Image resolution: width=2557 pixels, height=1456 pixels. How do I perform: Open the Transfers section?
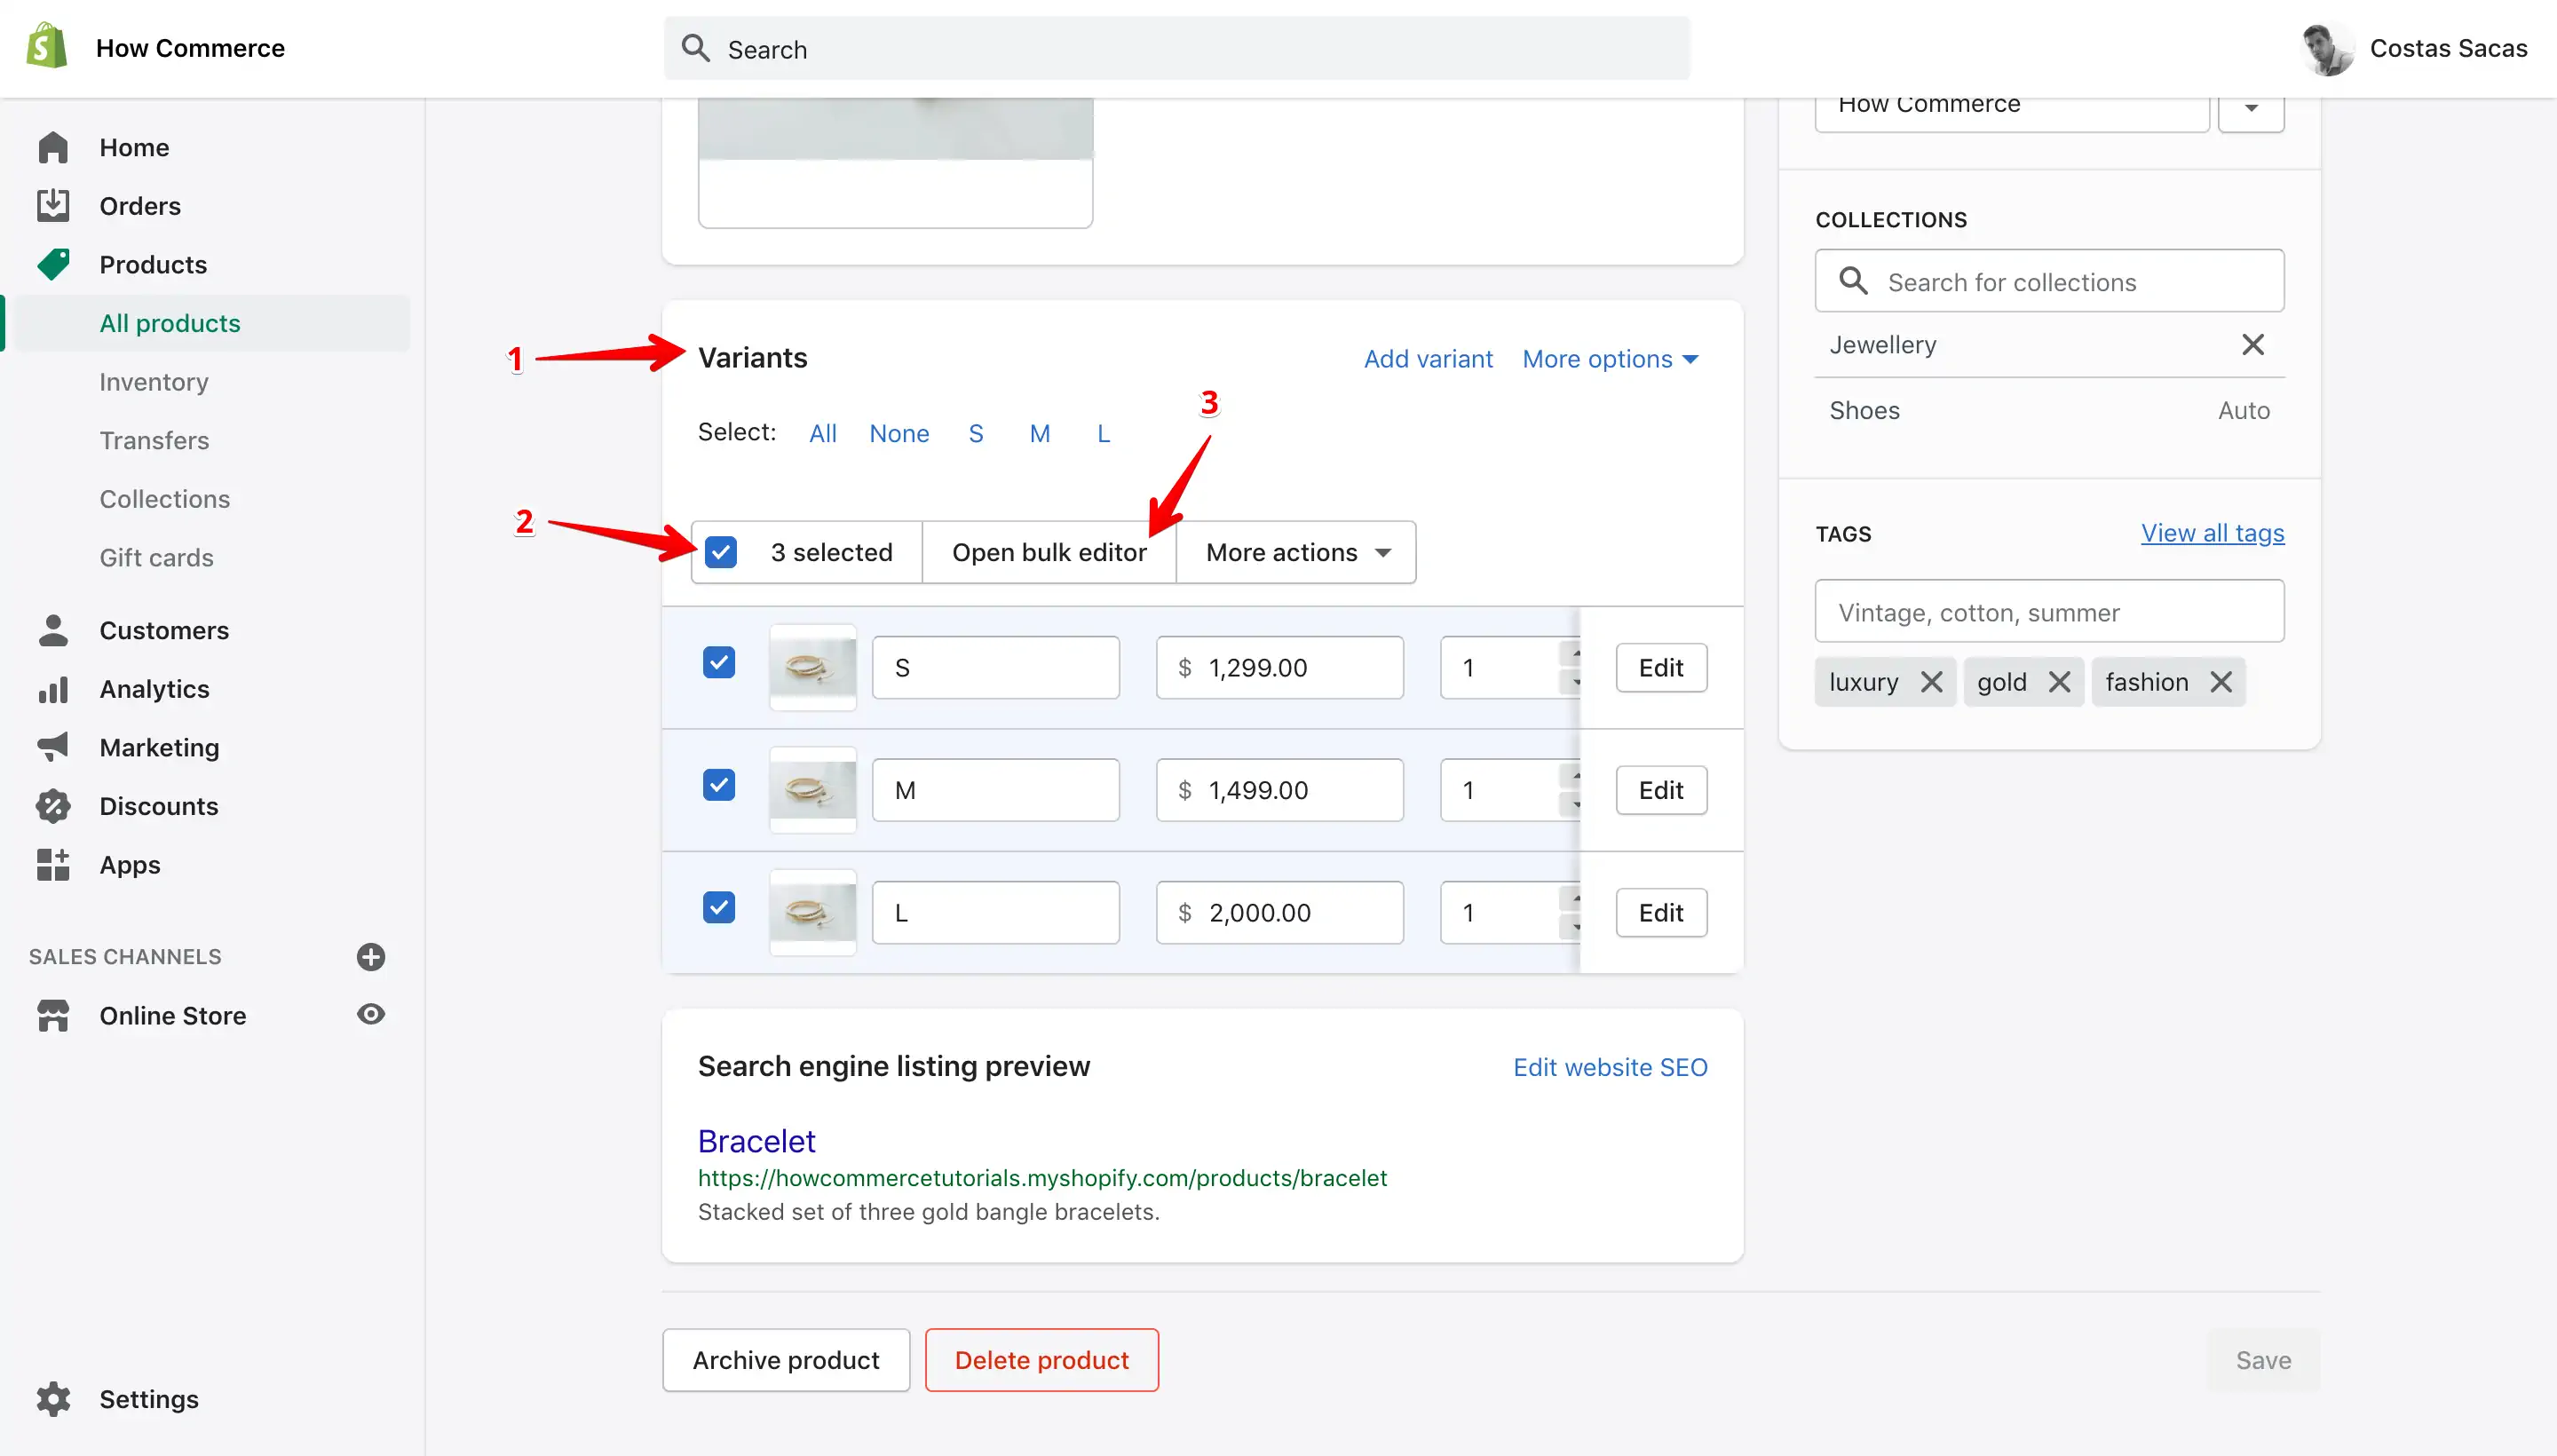[154, 440]
